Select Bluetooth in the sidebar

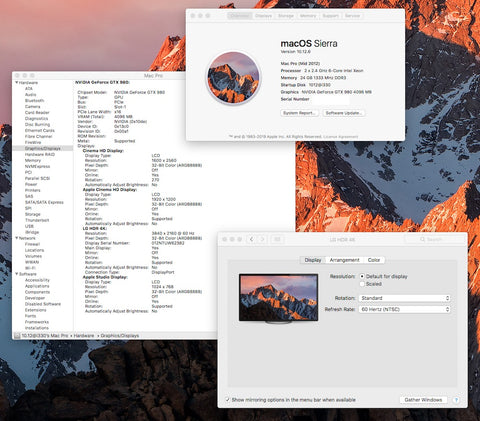point(34,100)
